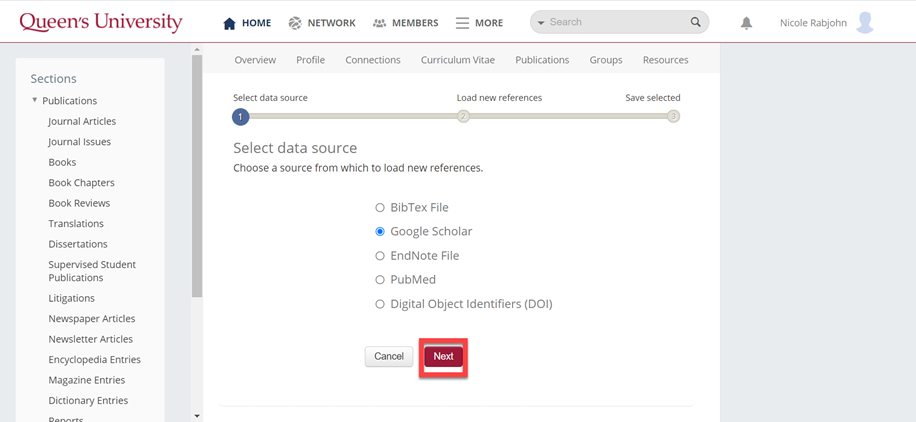
Task: Open the search scope dropdown arrow
Action: click(x=541, y=23)
